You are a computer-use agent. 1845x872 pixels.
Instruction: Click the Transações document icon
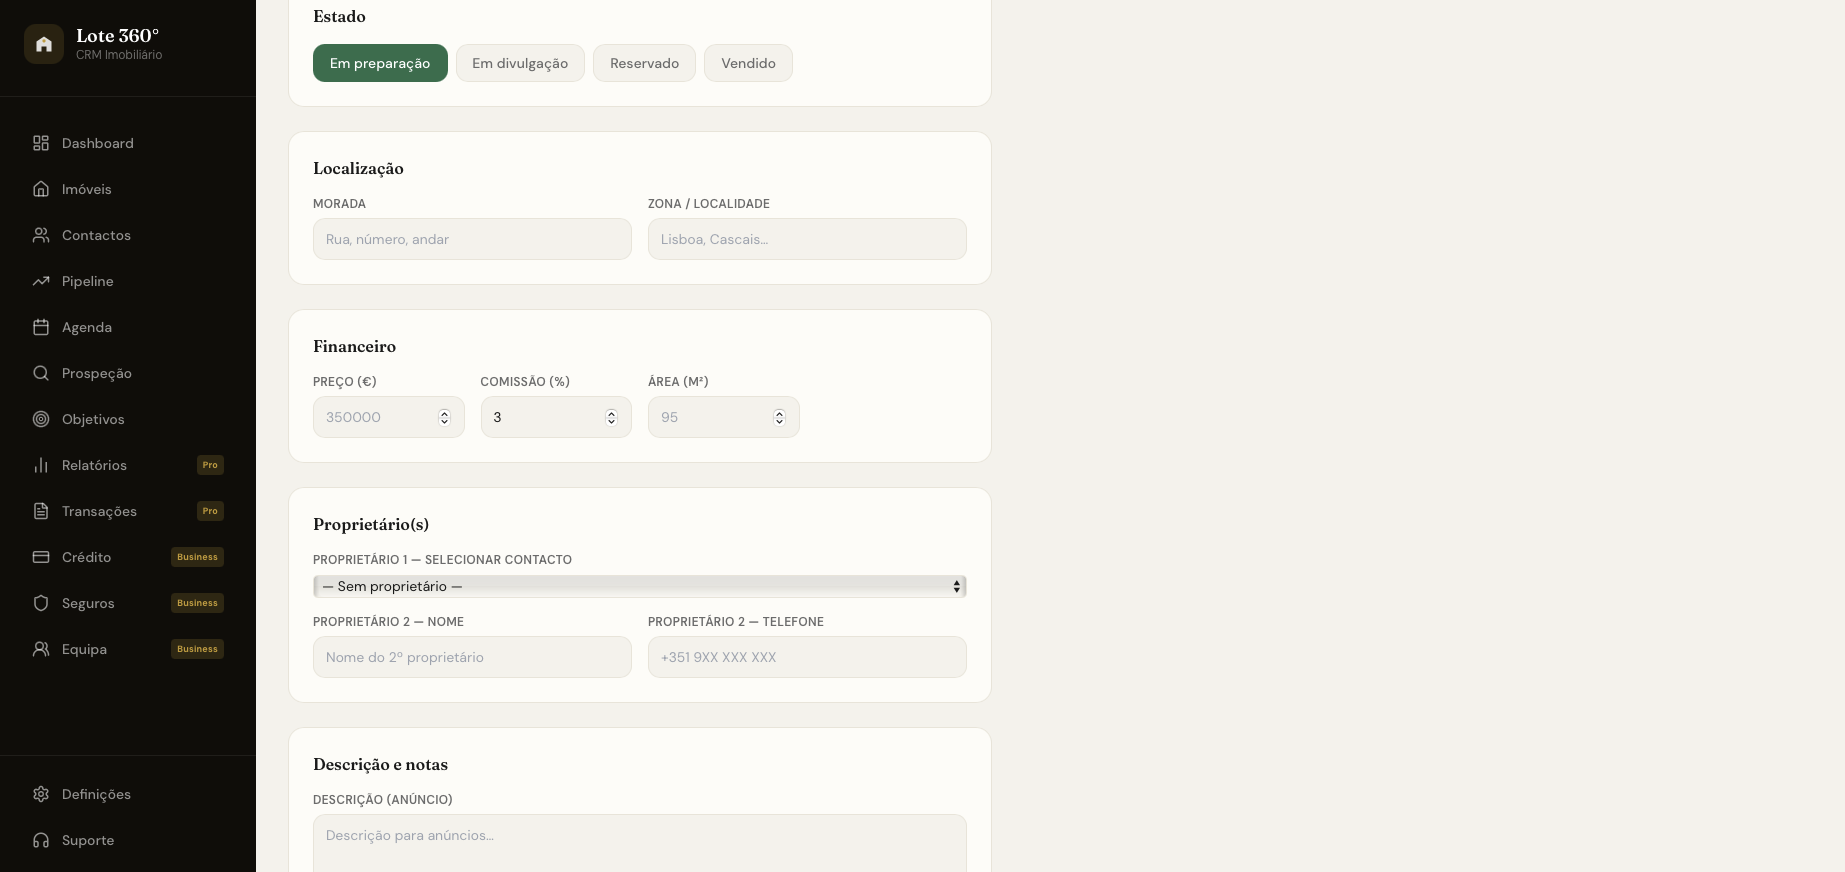click(41, 511)
